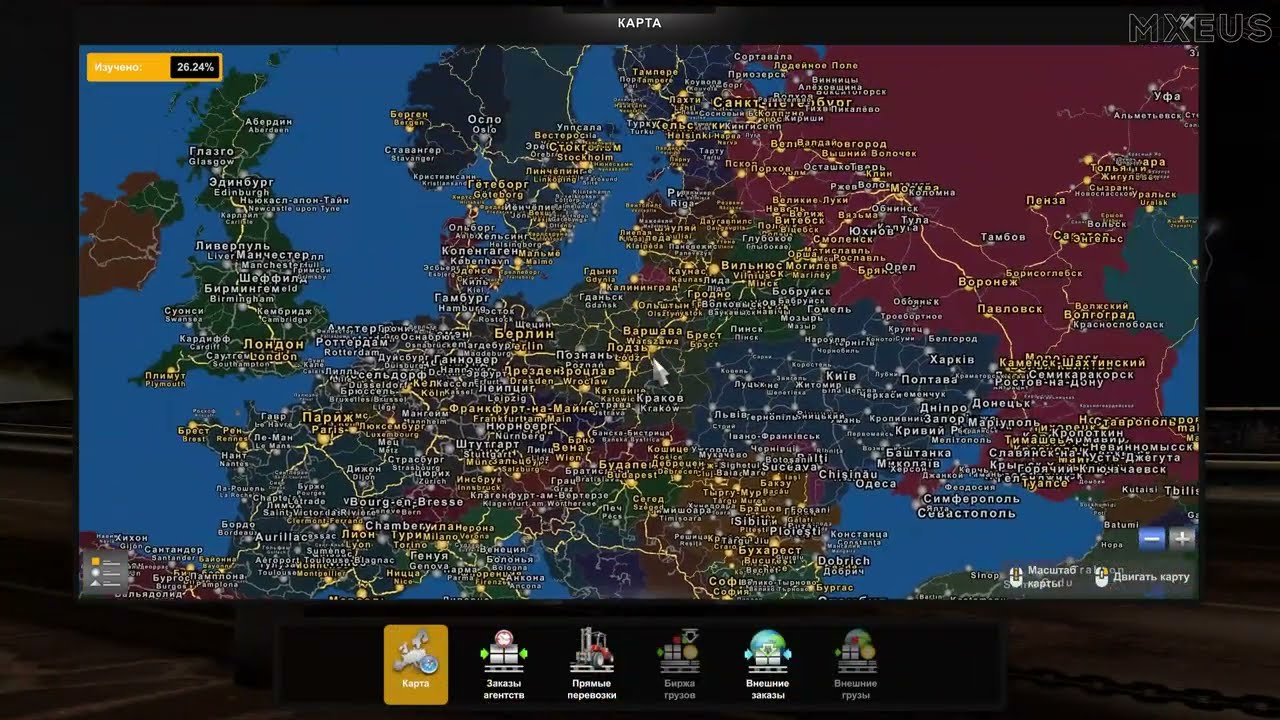The height and width of the screenshot is (720, 1280).
Task: Select Франкфурт-на-Майне city label
Action: pos(522,408)
